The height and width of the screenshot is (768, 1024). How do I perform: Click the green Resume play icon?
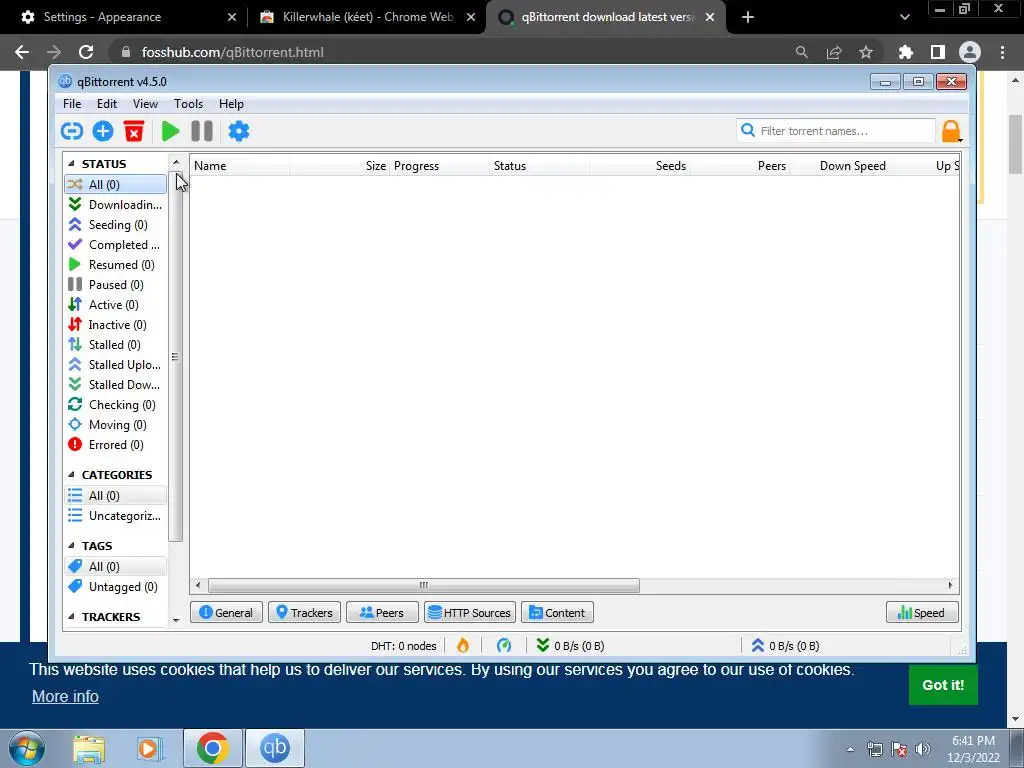pyautogui.click(x=170, y=131)
